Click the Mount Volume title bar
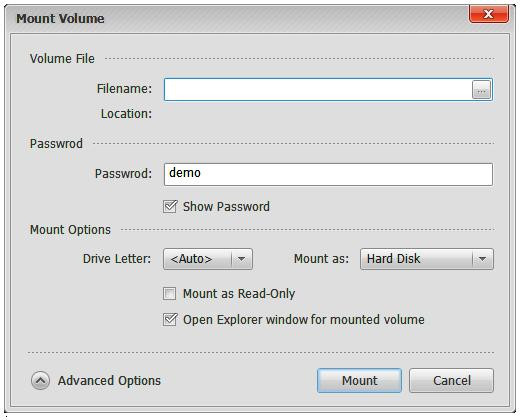522x420 pixels. 233,18
